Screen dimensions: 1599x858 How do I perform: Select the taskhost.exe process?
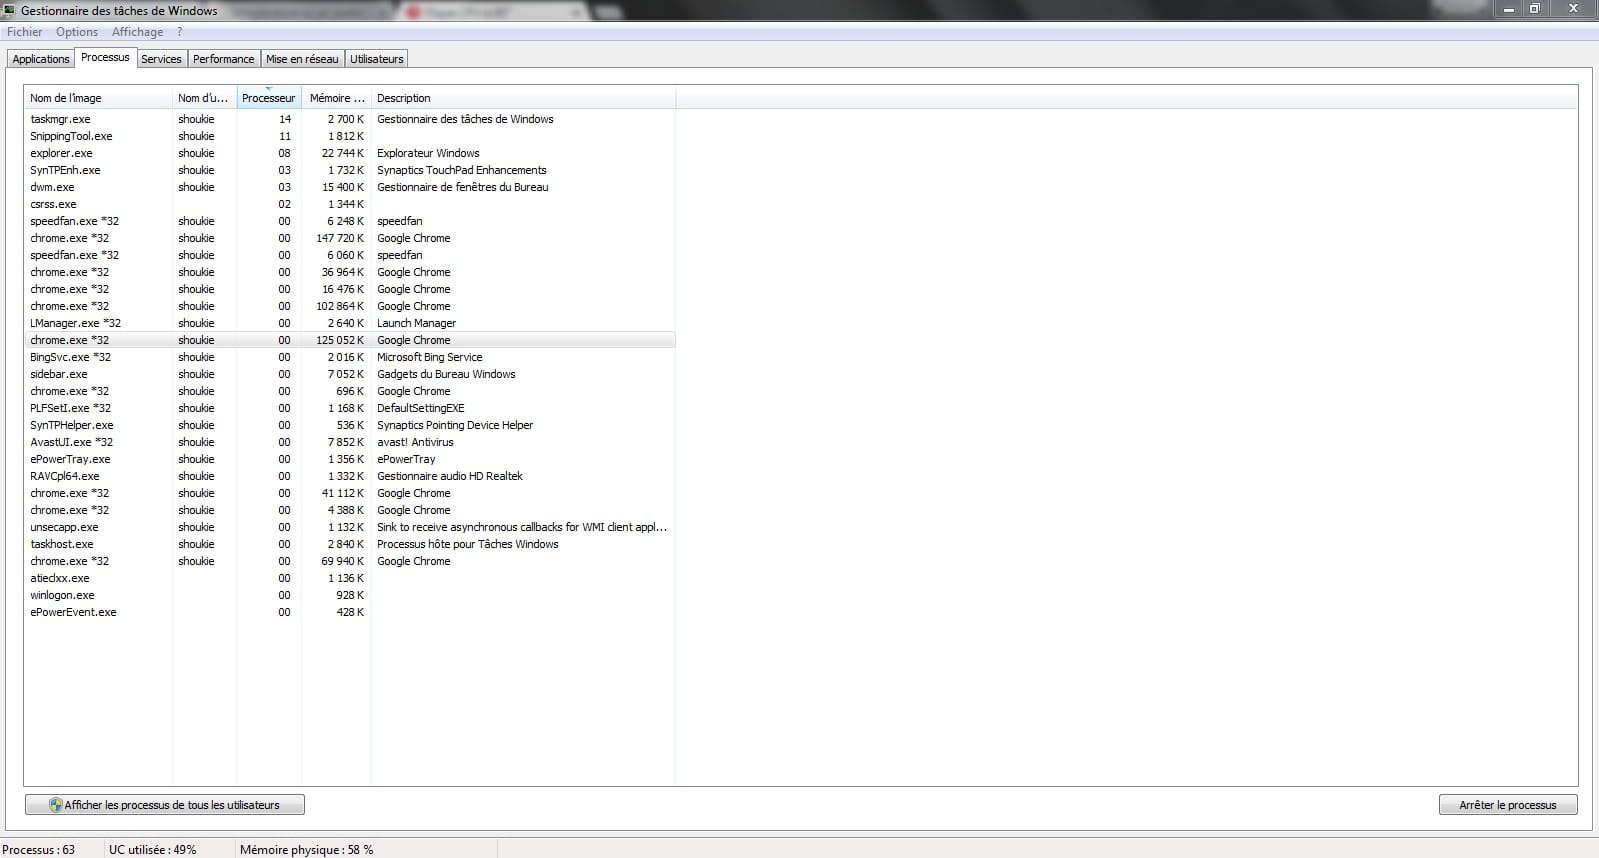tap(350, 544)
